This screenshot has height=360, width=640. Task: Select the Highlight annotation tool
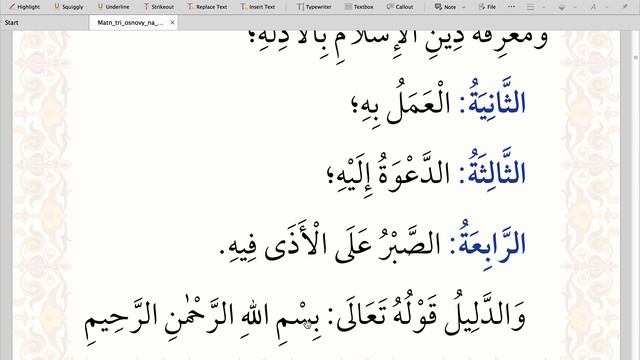coord(24,7)
